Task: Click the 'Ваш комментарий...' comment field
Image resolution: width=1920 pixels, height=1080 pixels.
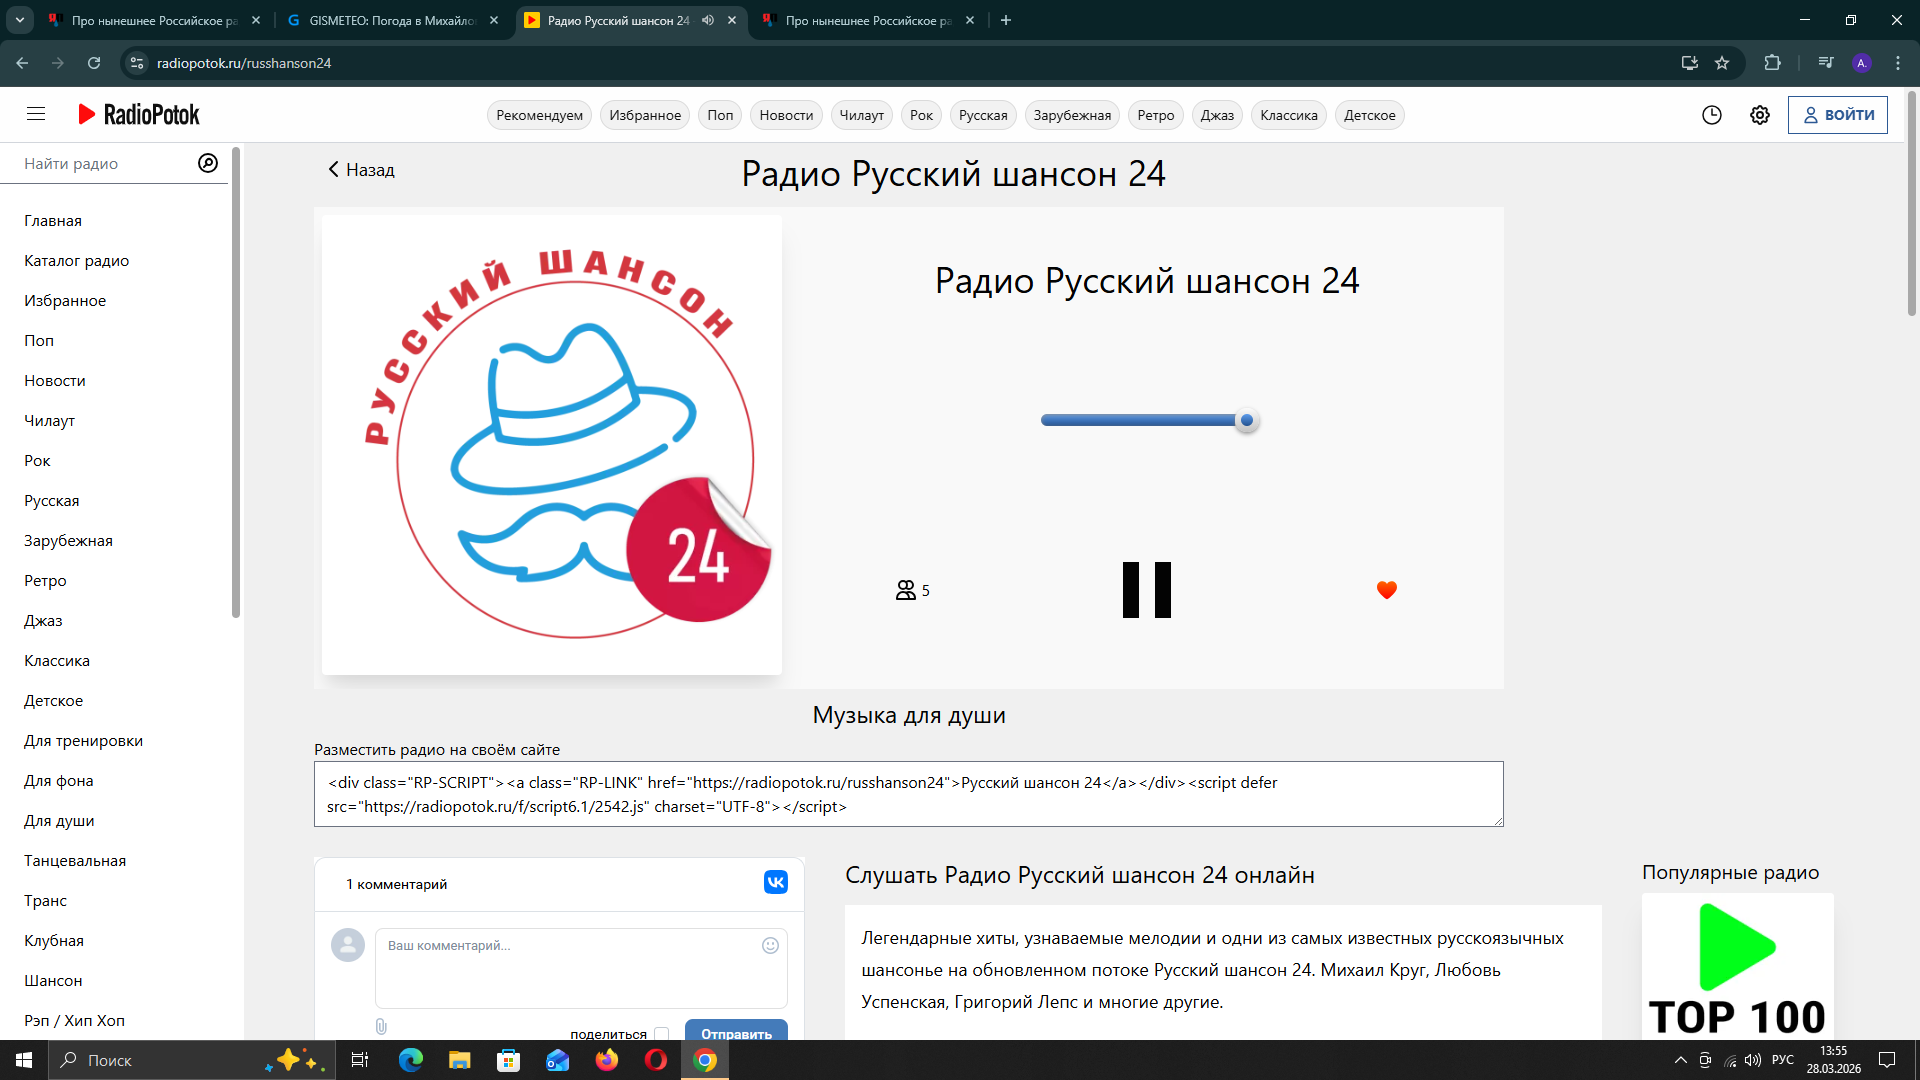Action: tap(581, 968)
